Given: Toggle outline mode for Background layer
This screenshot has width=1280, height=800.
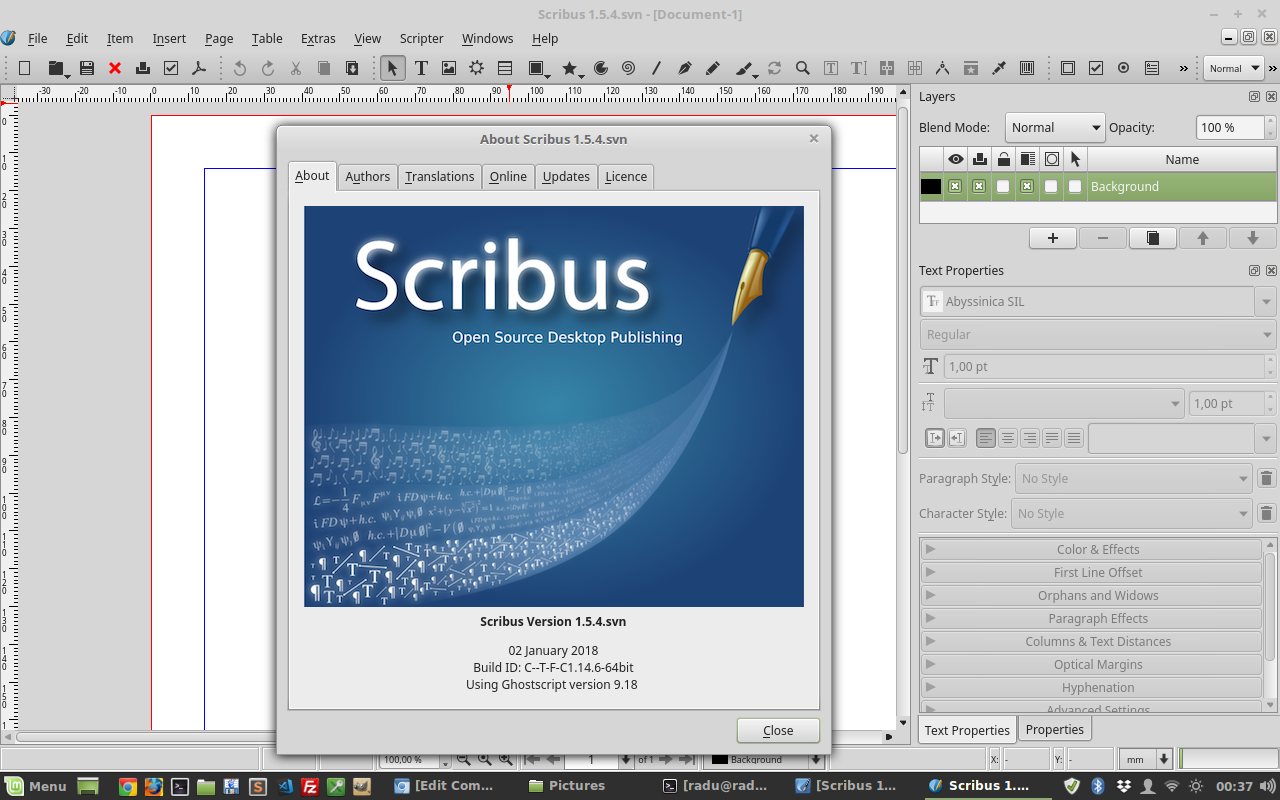Looking at the screenshot, I should pos(1051,186).
